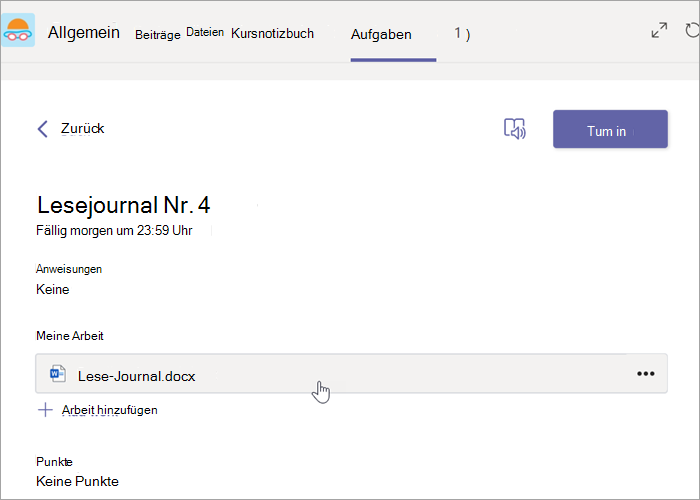700x500 pixels.
Task: Expand the tab to full screen
Action: [x=659, y=30]
